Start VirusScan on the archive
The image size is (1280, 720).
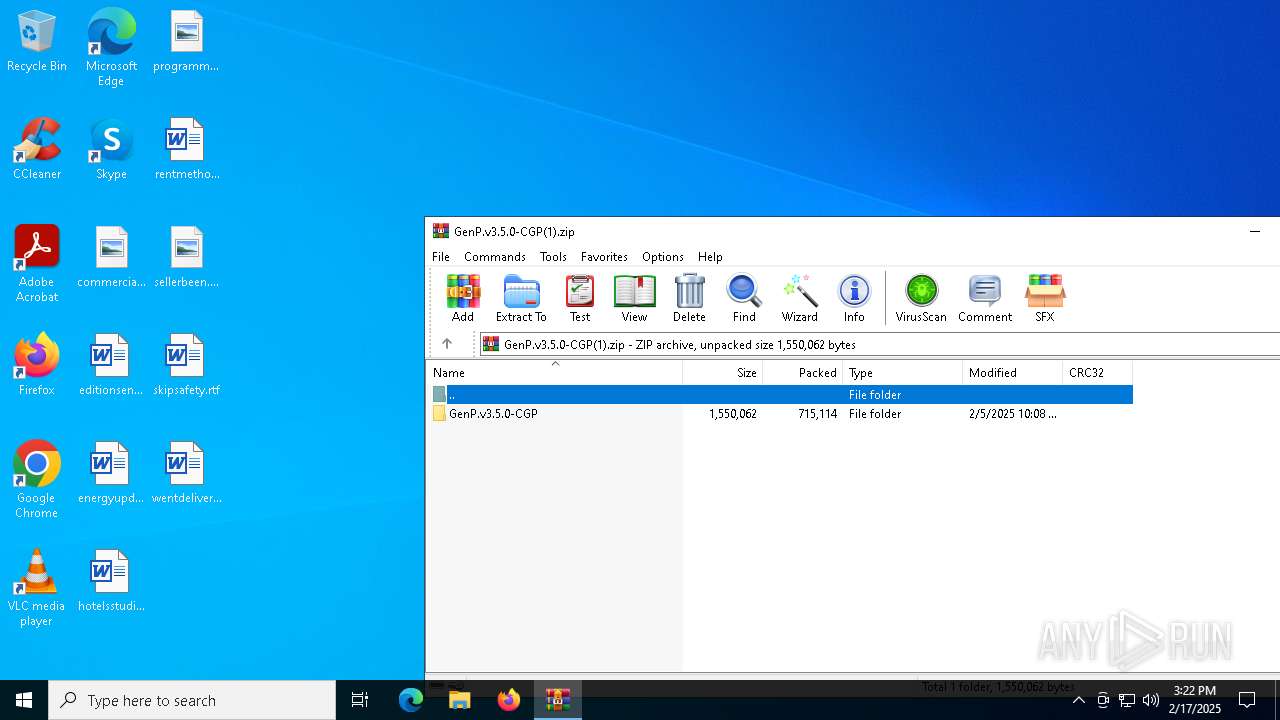click(x=921, y=298)
